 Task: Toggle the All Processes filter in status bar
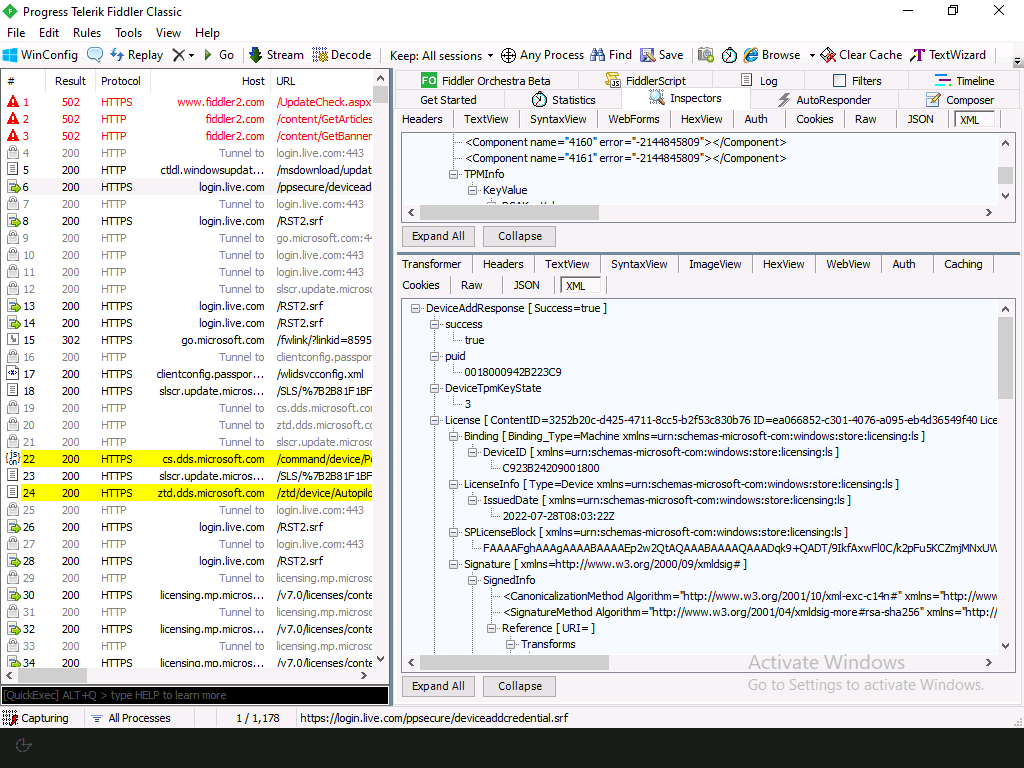click(130, 718)
